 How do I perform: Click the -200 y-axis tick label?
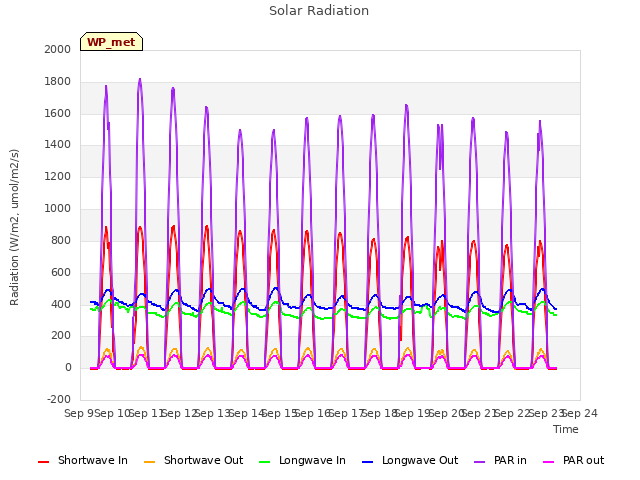pyautogui.click(x=59, y=400)
